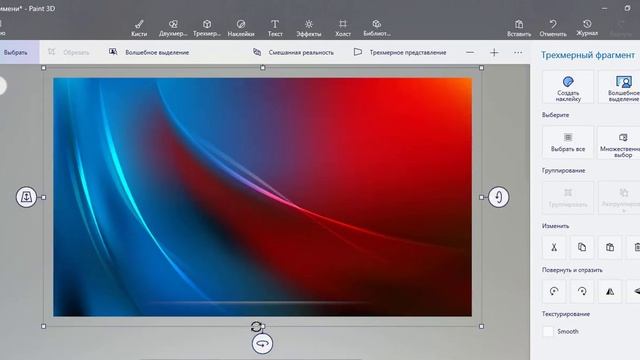Open the Stickers (Наклейки) tab
This screenshot has height=360, width=640.
tap(241, 28)
